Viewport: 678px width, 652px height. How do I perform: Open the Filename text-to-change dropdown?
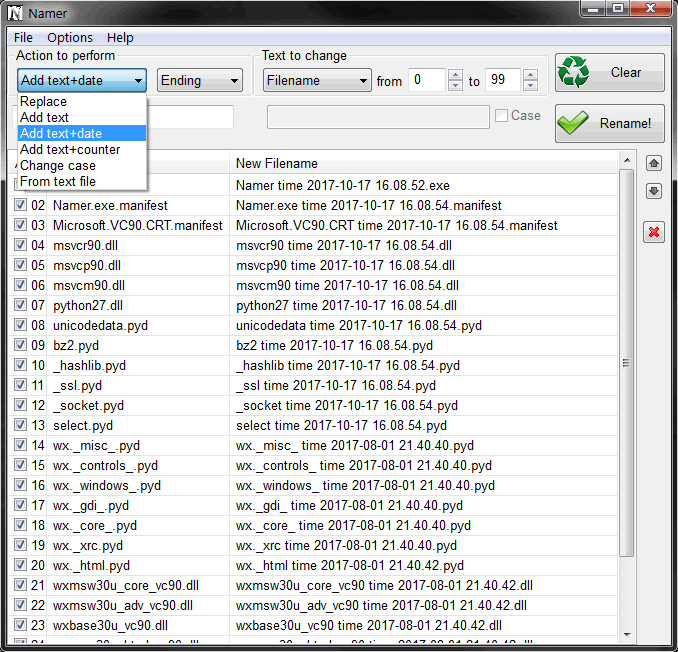point(317,81)
